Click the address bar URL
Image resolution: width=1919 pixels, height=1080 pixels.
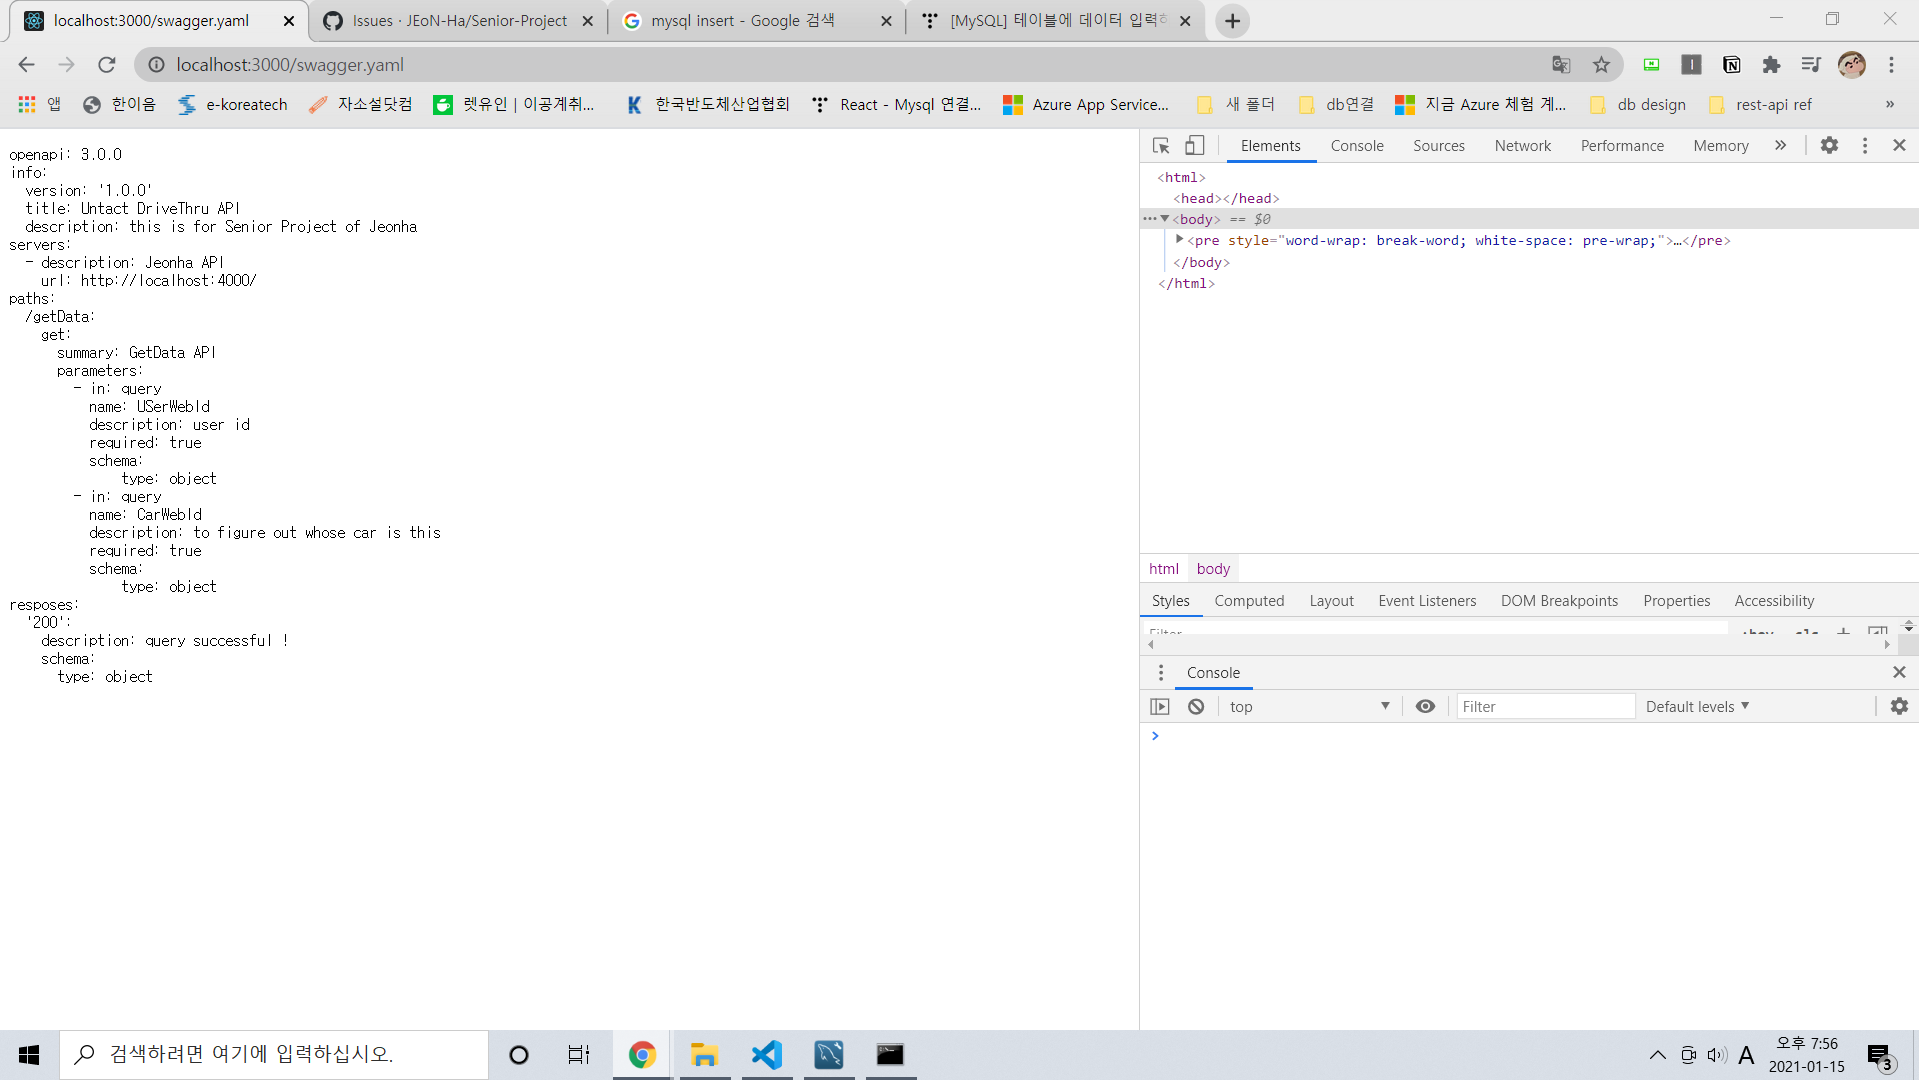point(290,65)
